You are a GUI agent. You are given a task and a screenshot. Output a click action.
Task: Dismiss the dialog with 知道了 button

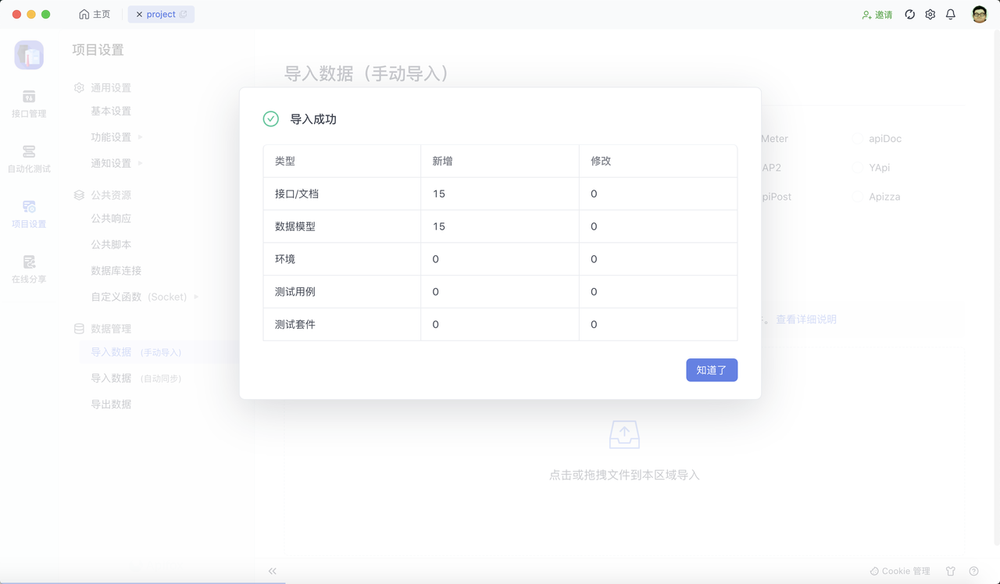coord(711,370)
